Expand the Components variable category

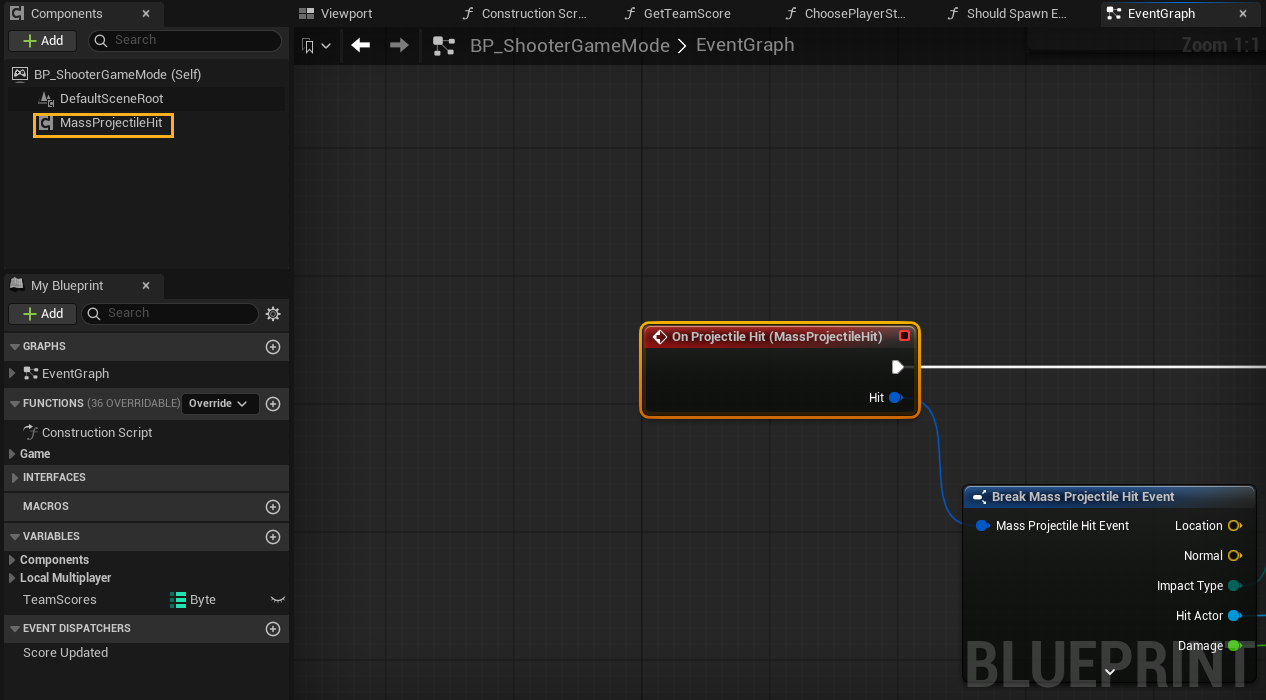pos(12,560)
